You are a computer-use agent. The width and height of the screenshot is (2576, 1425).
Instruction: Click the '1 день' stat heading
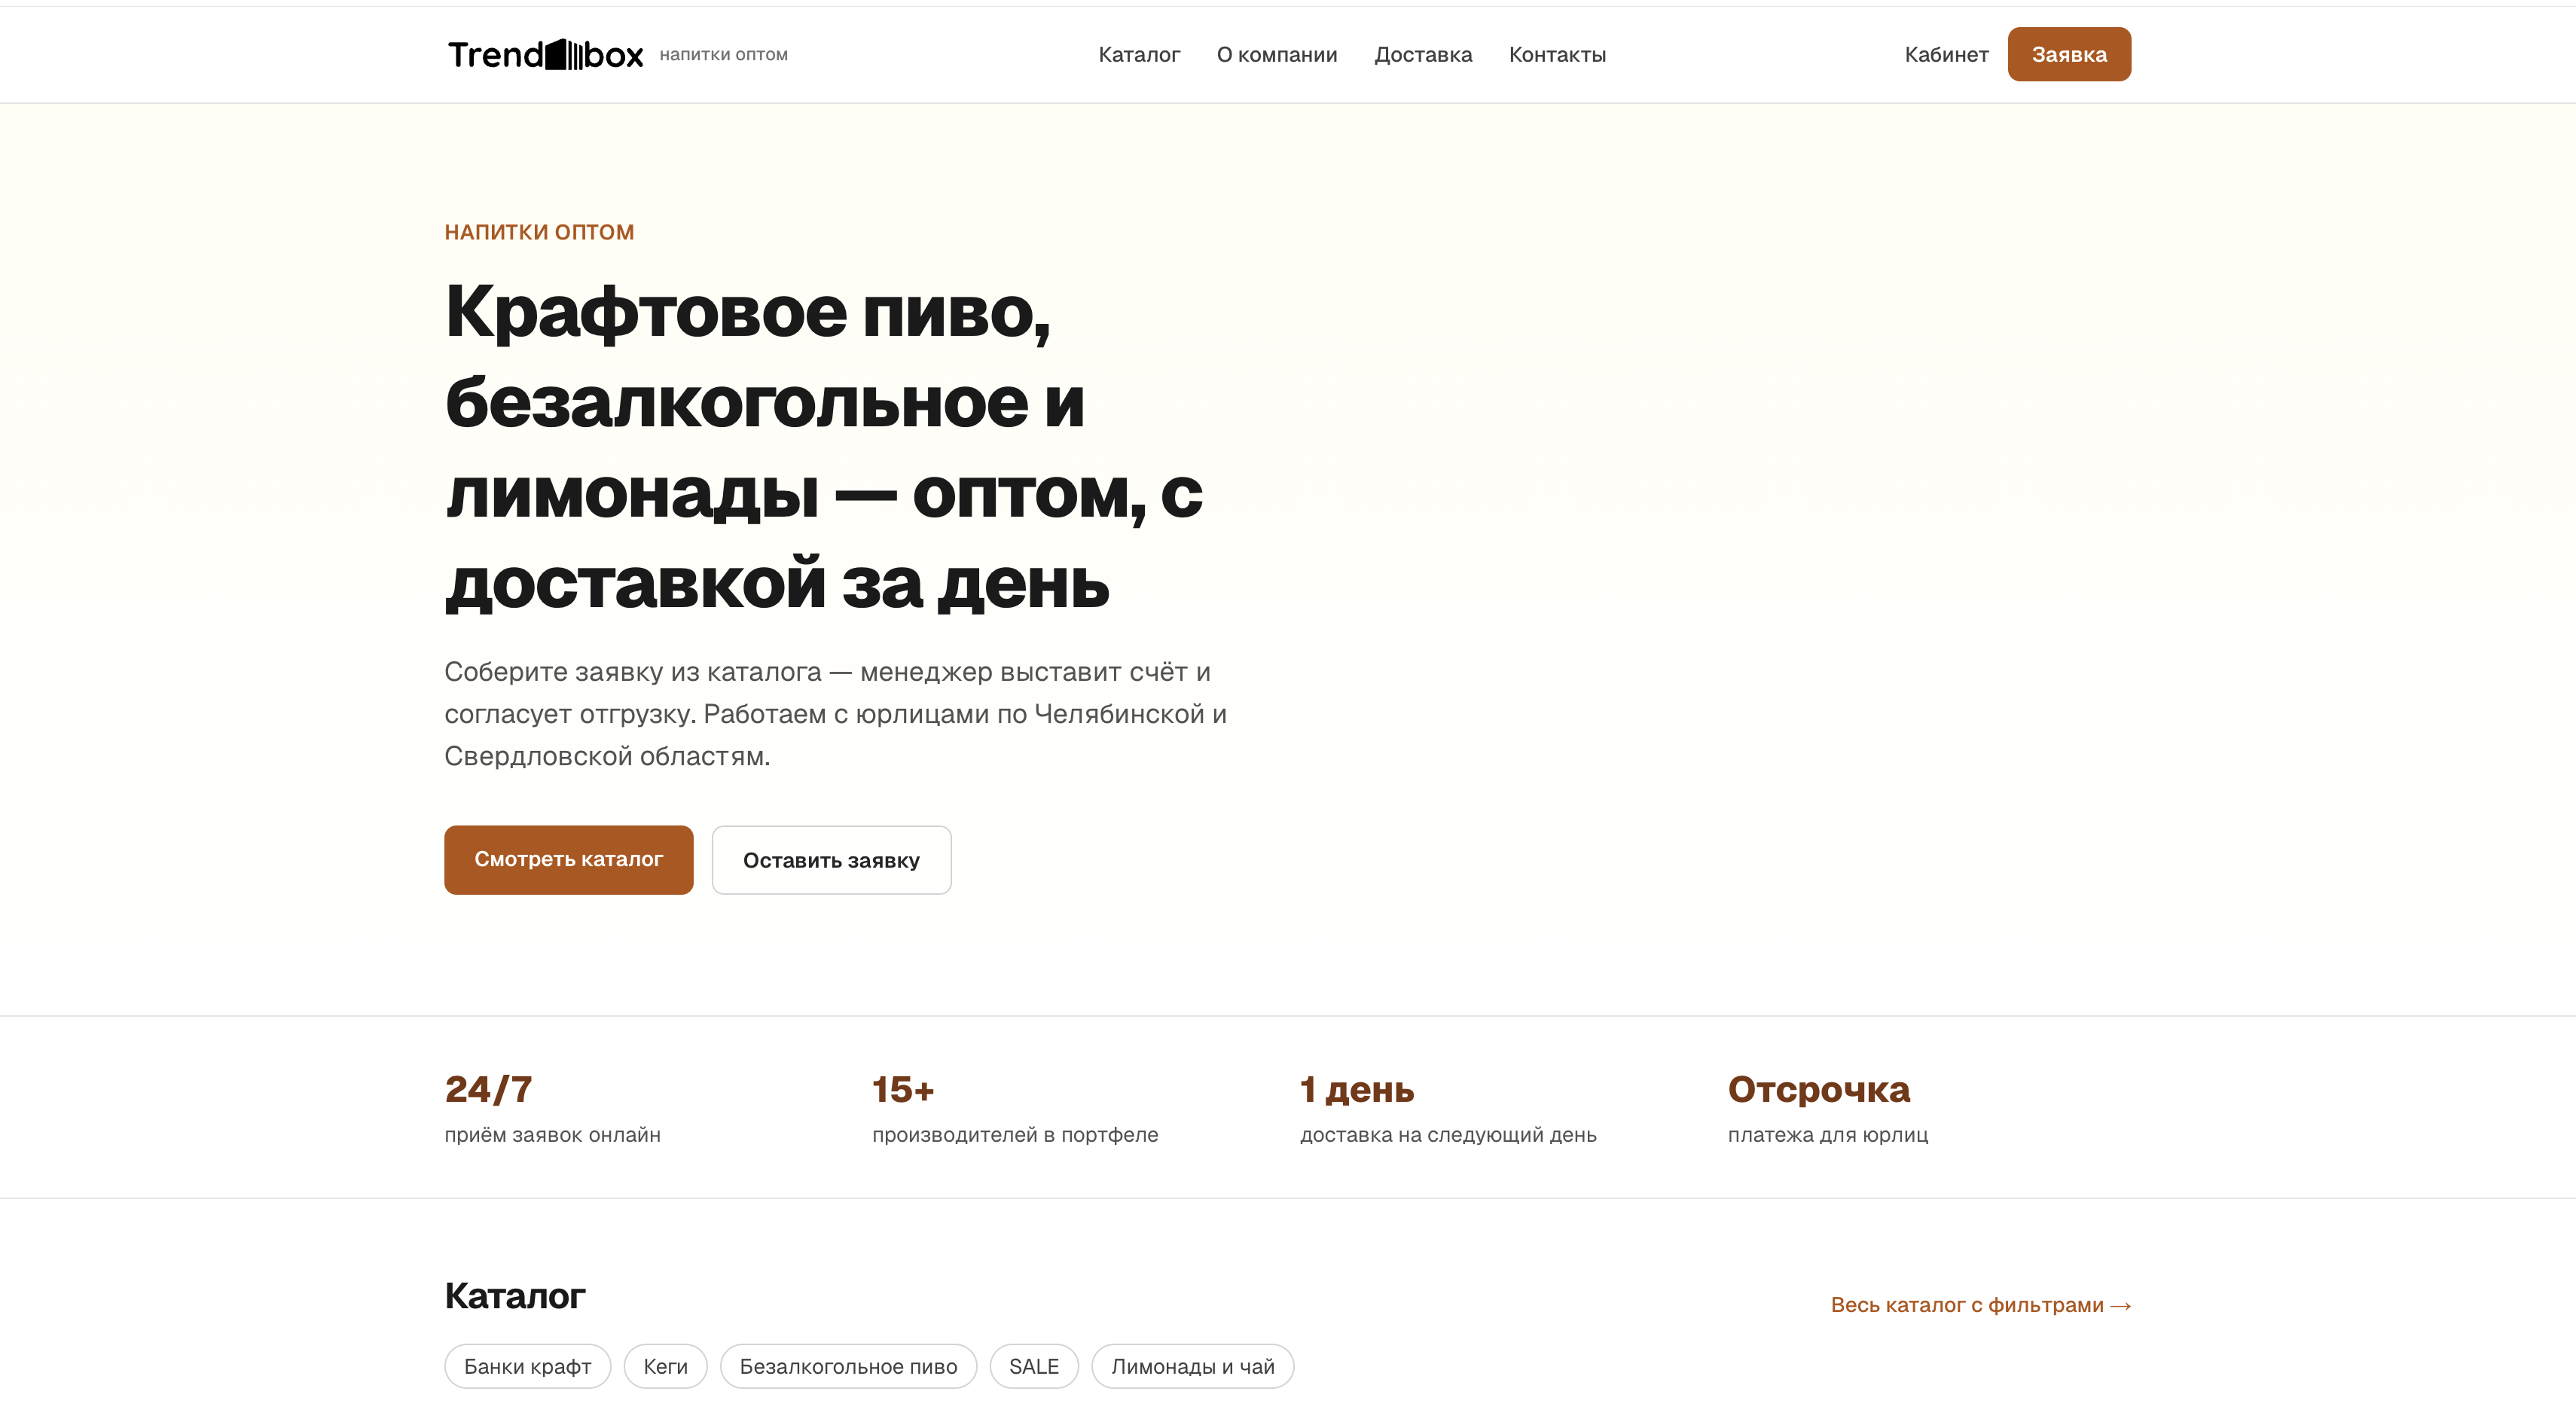(1357, 1089)
